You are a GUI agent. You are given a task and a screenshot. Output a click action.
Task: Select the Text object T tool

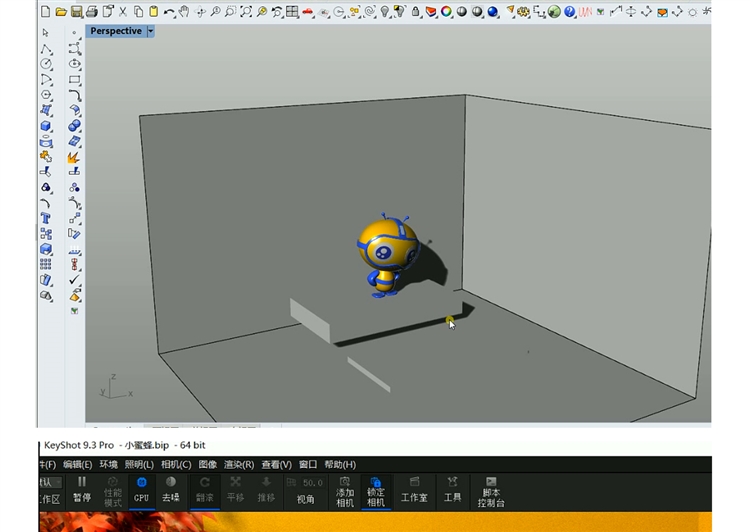point(46,218)
